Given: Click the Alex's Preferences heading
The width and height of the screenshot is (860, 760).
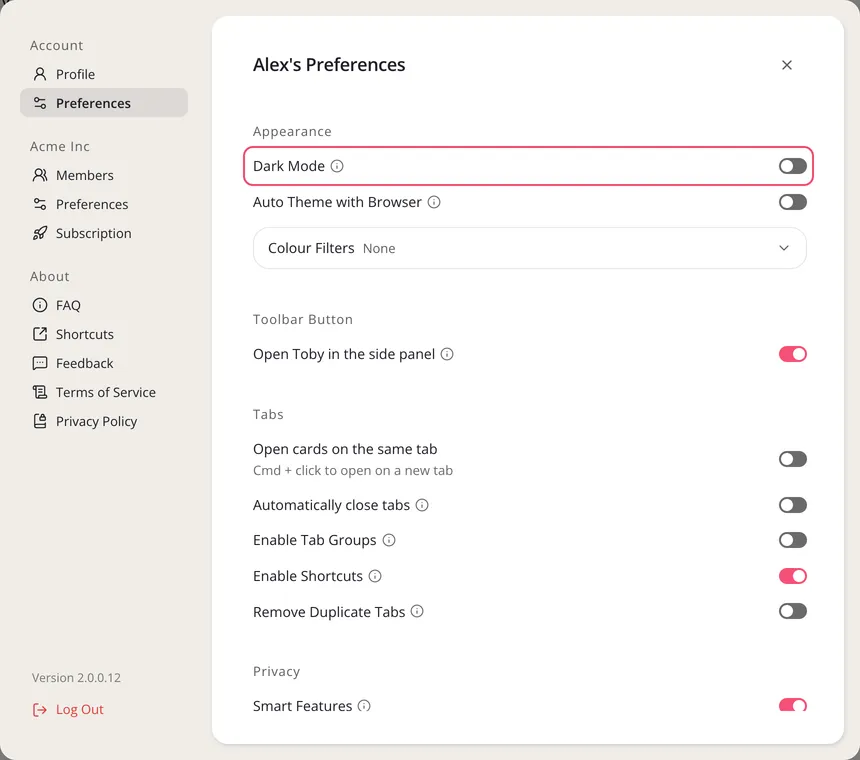Looking at the screenshot, I should pyautogui.click(x=329, y=65).
